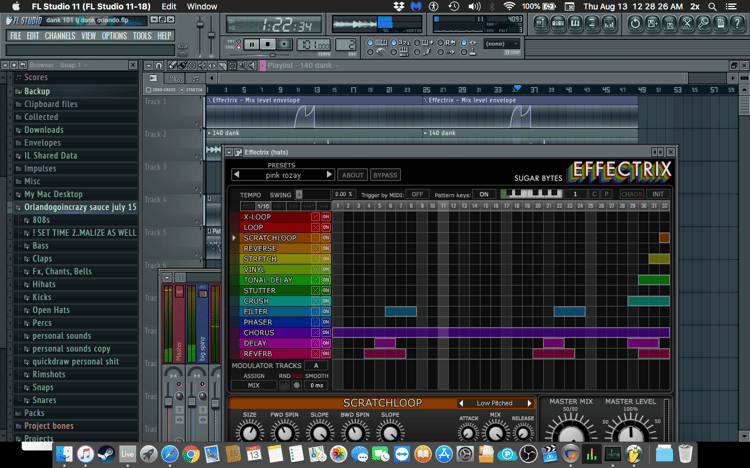Select previous Scratchloop preset (Low Pitched) arrow
750x468 pixels.
(x=461, y=403)
